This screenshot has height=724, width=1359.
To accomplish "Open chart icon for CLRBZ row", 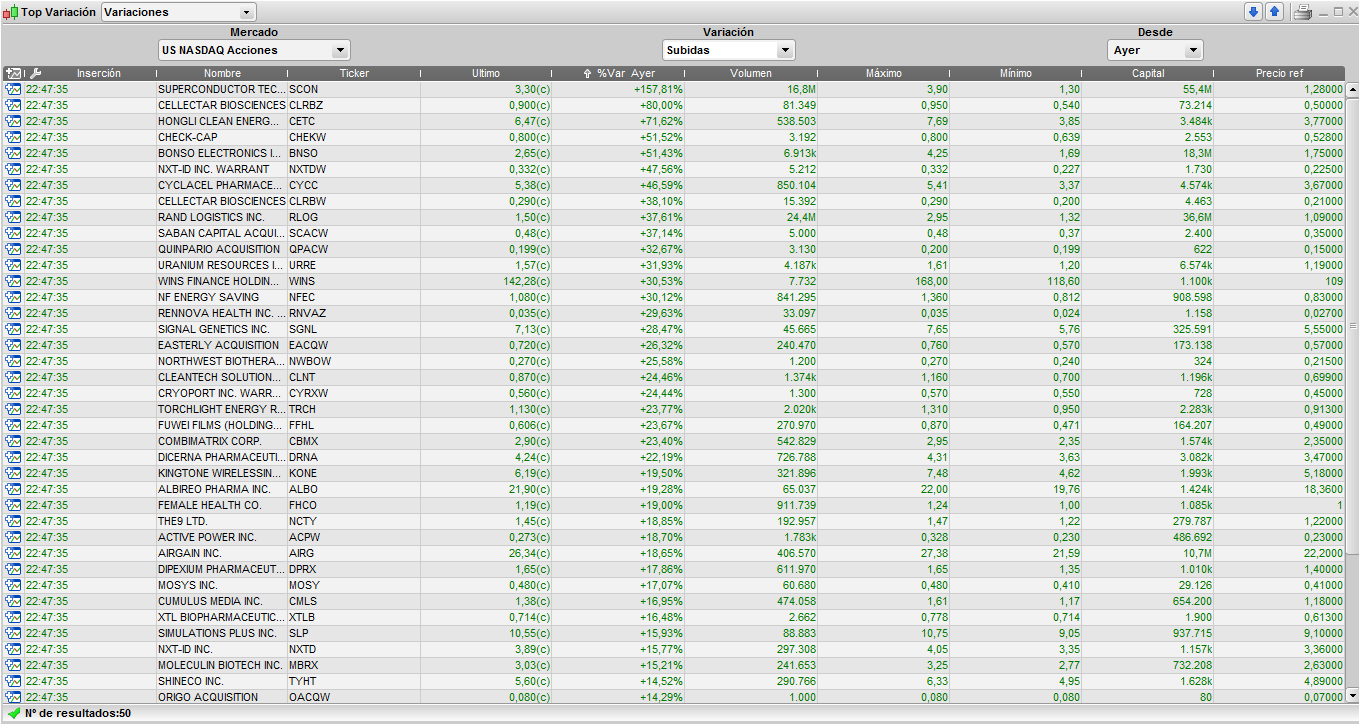I will (13, 105).
